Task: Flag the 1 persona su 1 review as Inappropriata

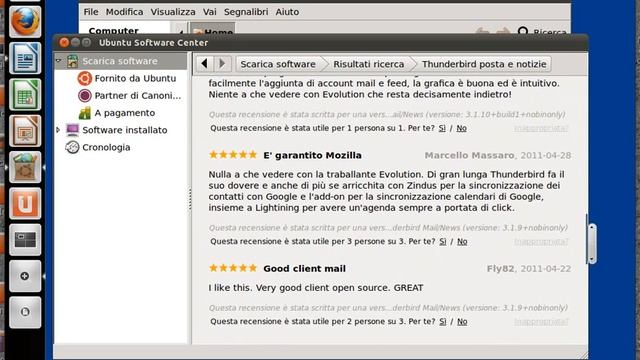Action: tap(541, 128)
